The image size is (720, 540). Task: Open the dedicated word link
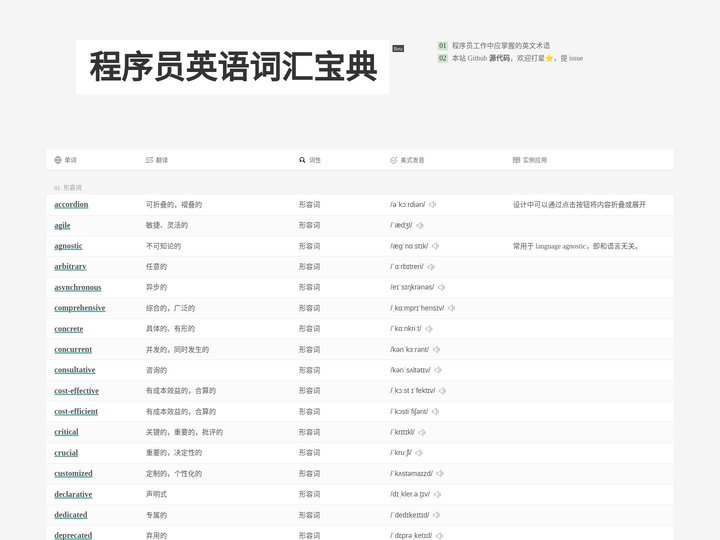71,515
